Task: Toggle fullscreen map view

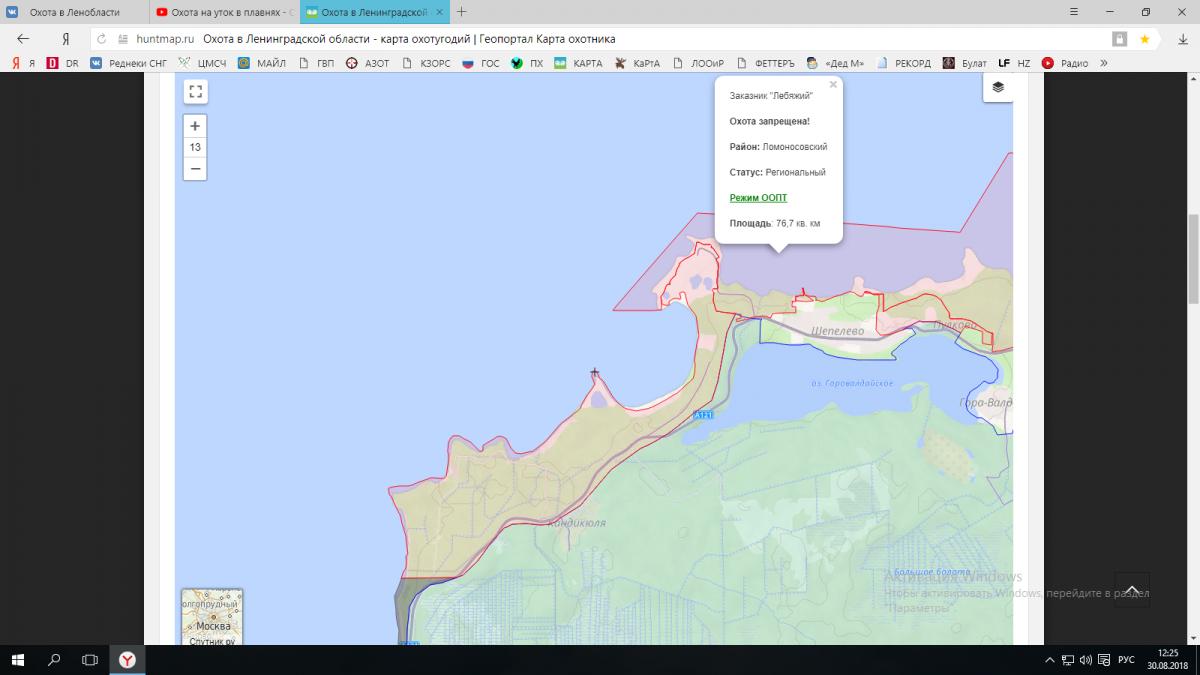Action: coord(195,92)
